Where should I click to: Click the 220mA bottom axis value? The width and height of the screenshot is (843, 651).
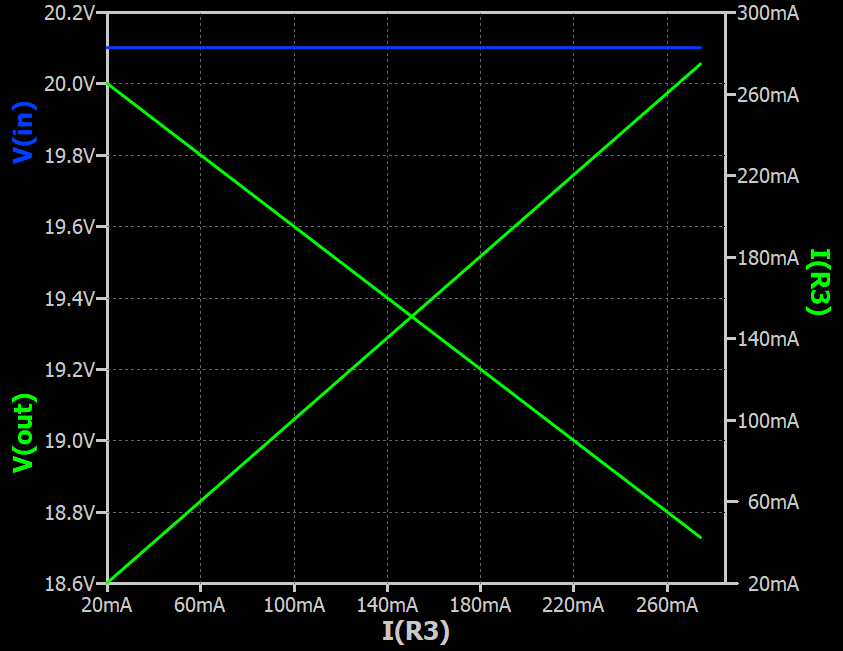coord(573,605)
